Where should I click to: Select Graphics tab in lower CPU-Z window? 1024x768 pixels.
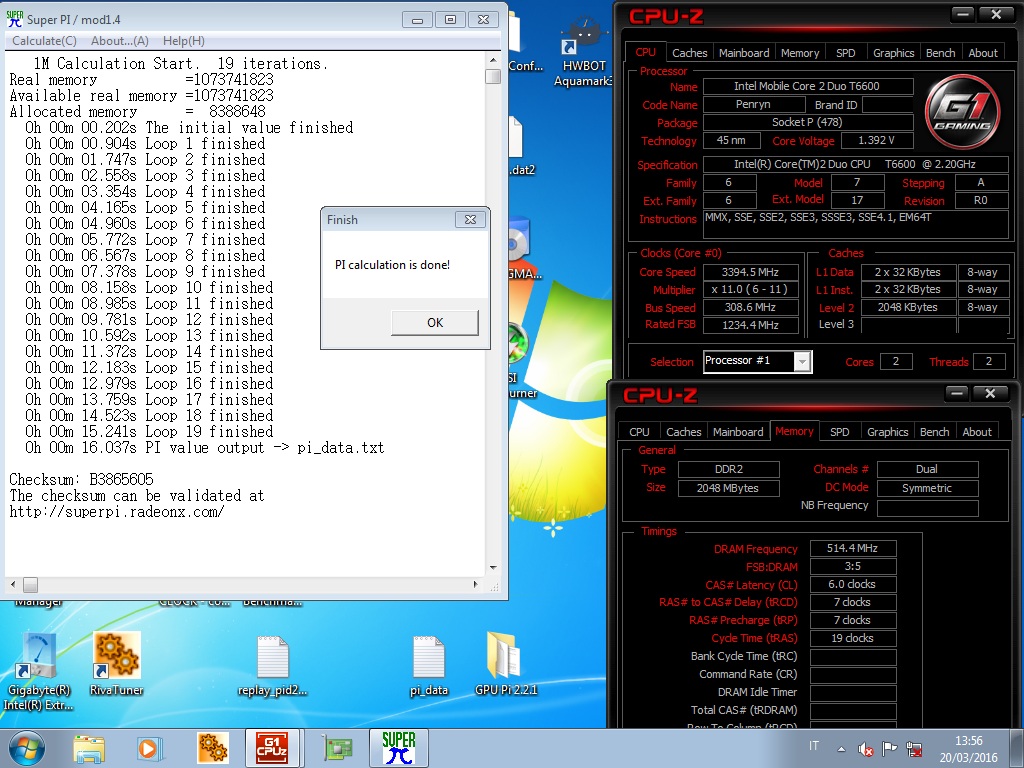click(x=888, y=432)
